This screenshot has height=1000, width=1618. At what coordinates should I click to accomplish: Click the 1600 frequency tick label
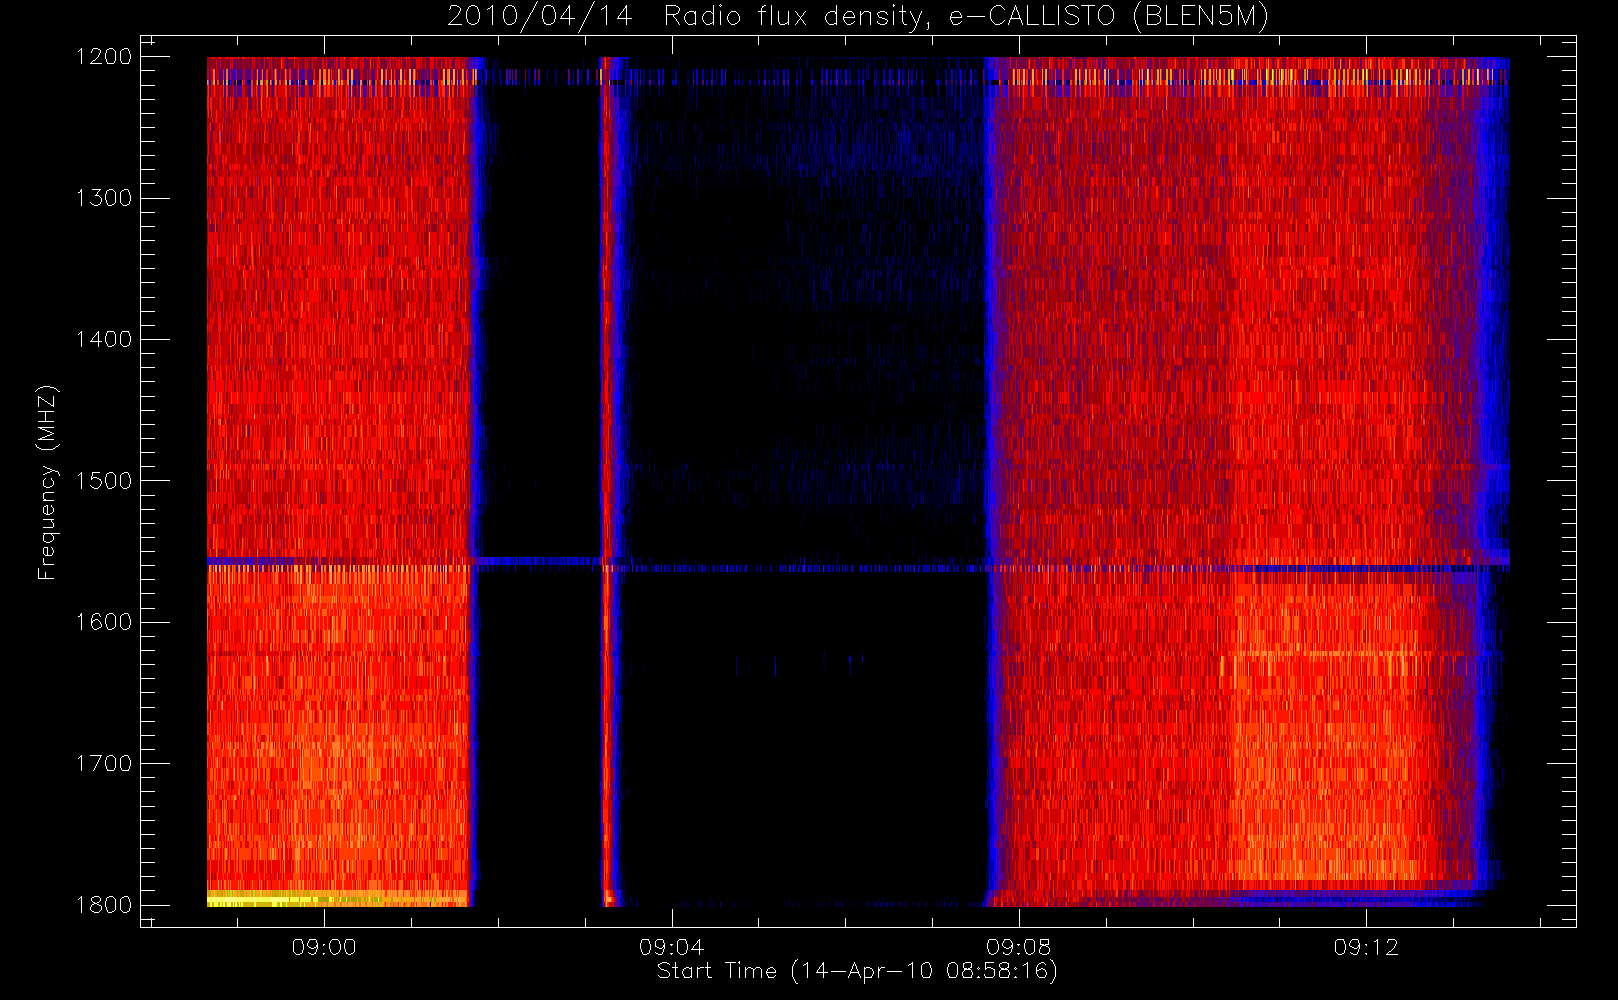coord(104,622)
